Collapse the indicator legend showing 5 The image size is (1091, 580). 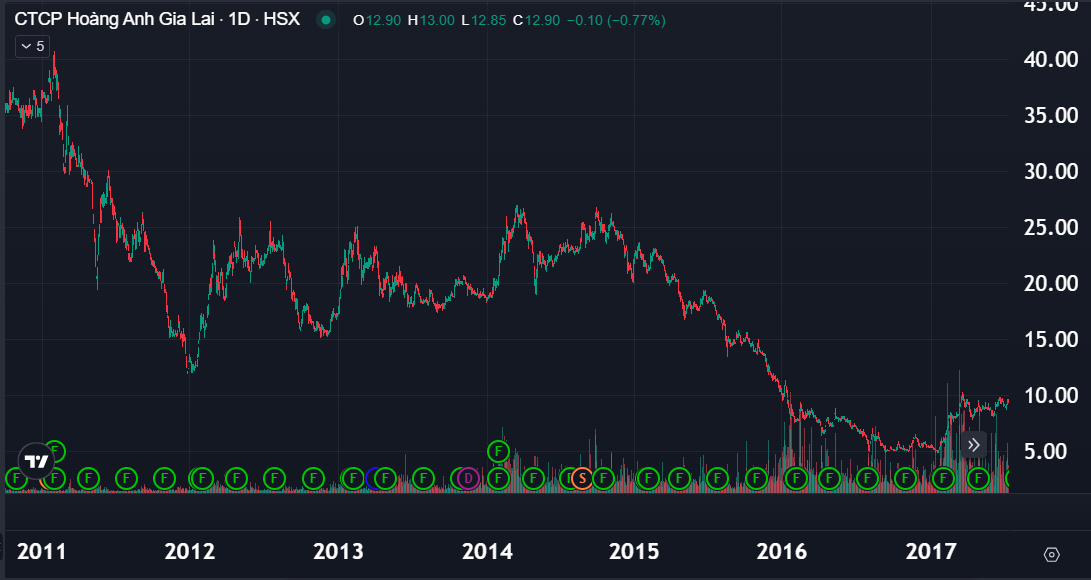coord(32,47)
